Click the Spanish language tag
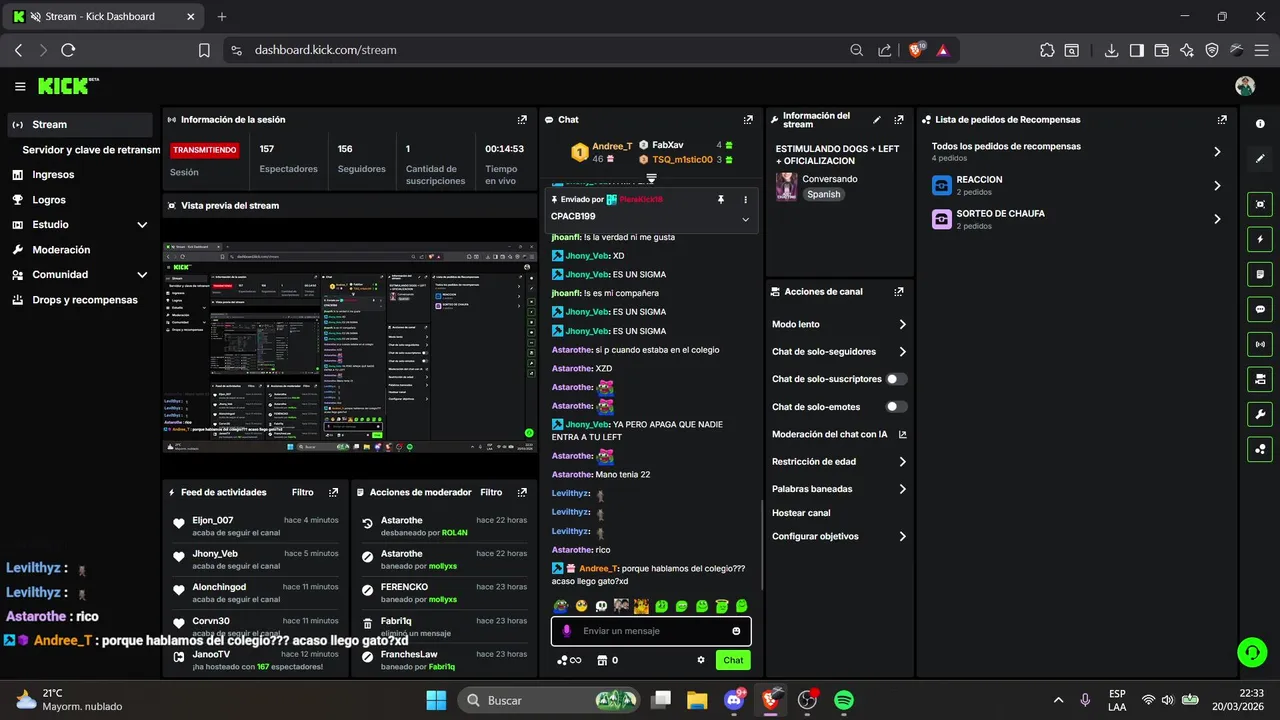The image size is (1280, 720). (824, 194)
